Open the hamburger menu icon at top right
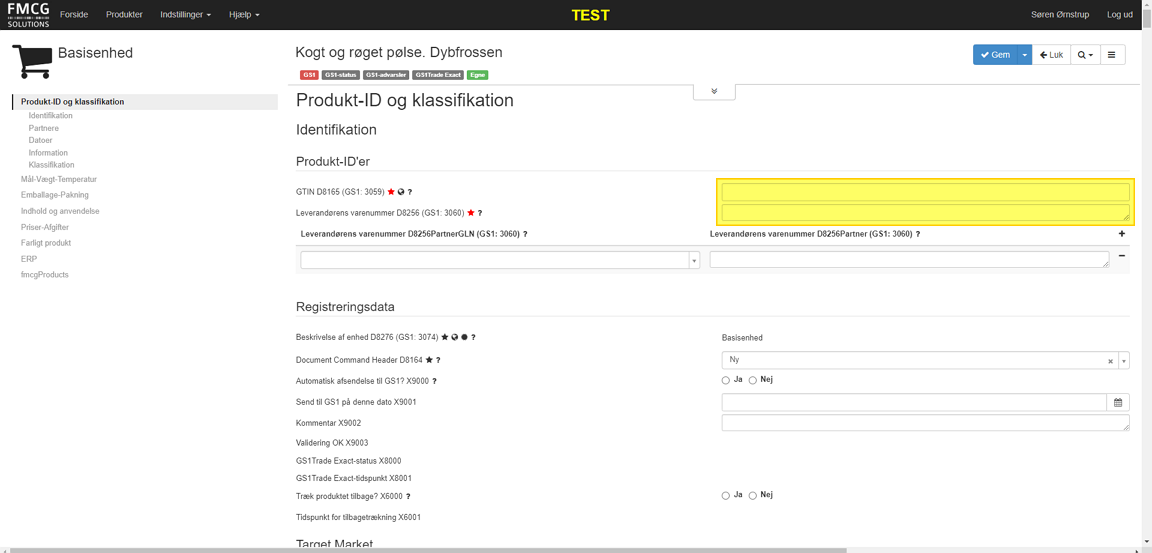The height and width of the screenshot is (553, 1152). [1111, 55]
